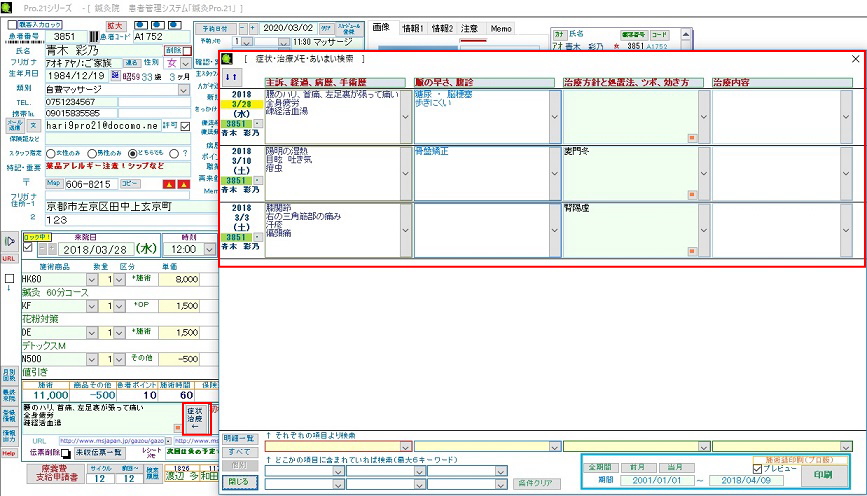867x496 pixels.
Task: Open the HK60 treatment item dropdown
Action: [92, 279]
